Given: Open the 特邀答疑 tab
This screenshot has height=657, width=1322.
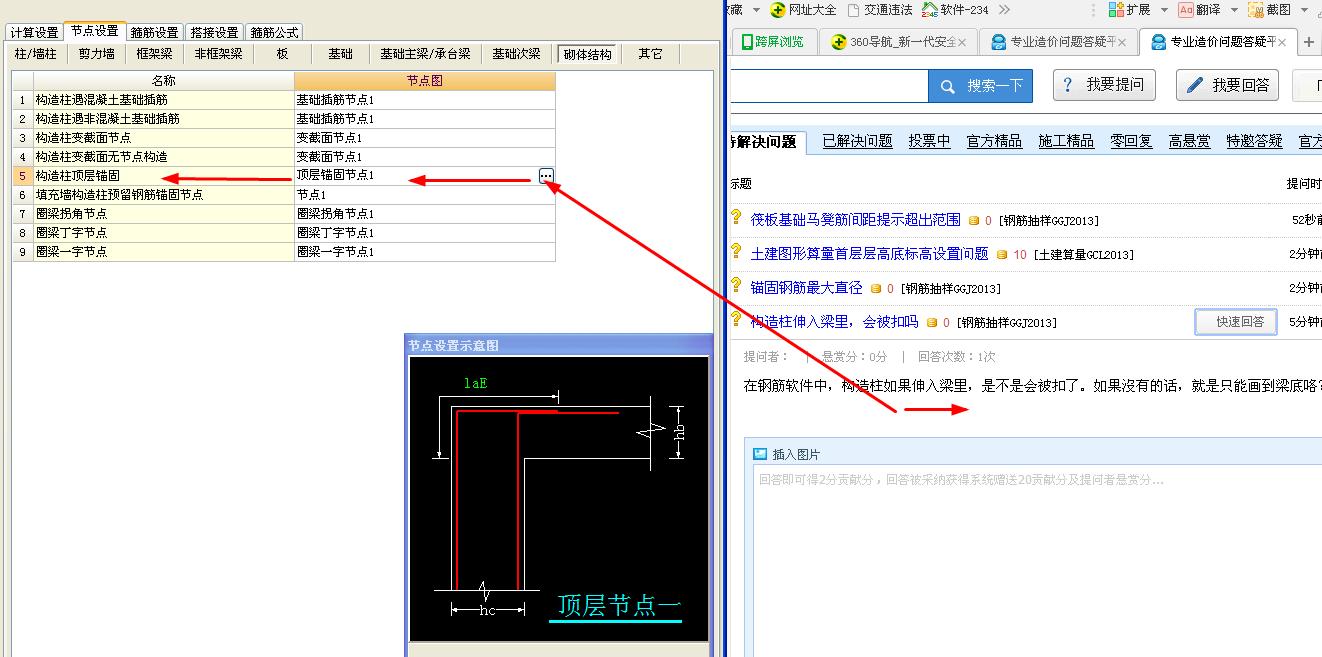Looking at the screenshot, I should click(1254, 141).
